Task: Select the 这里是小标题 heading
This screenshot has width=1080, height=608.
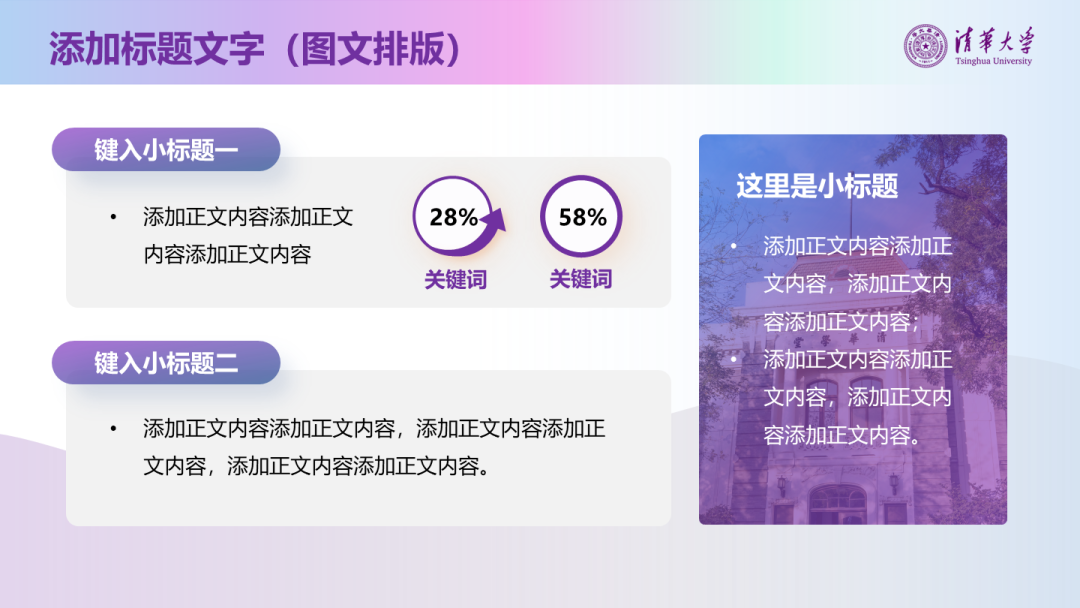Action: pos(817,186)
